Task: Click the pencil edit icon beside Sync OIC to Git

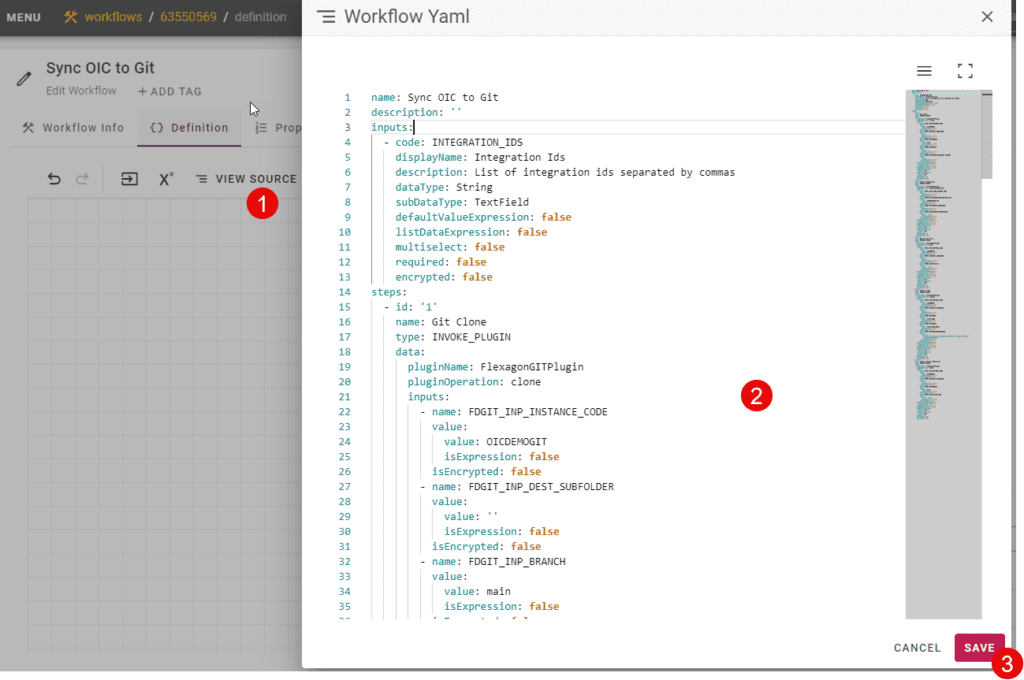Action: 24,79
